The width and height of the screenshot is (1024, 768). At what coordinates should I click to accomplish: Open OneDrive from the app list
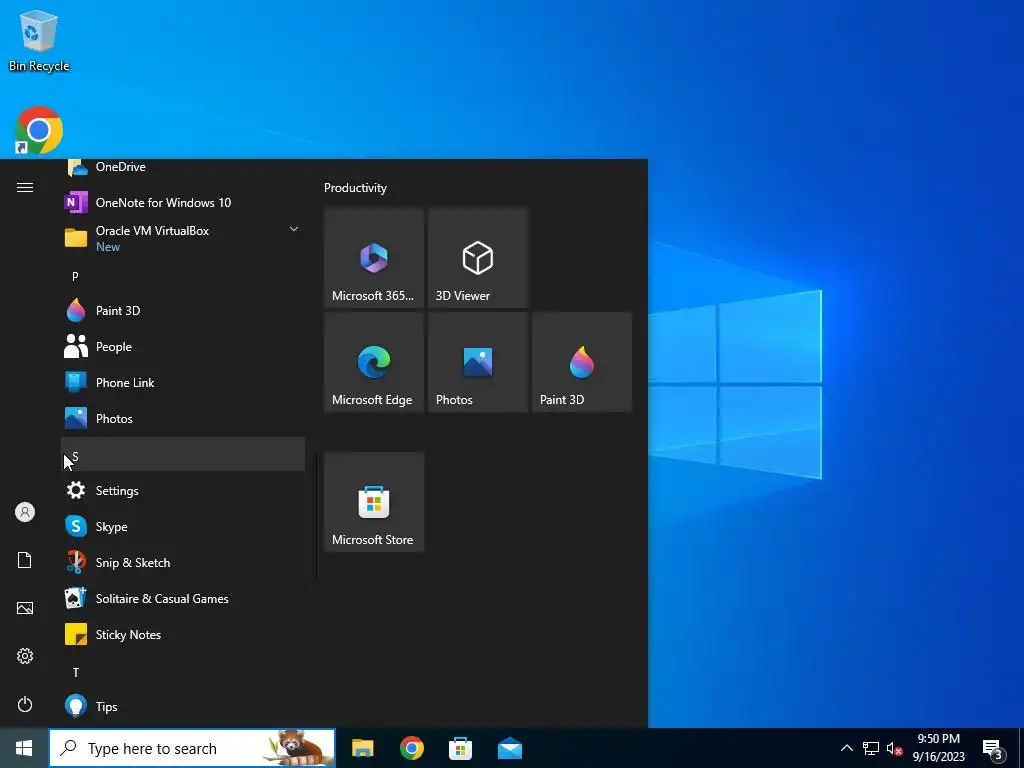(183, 168)
